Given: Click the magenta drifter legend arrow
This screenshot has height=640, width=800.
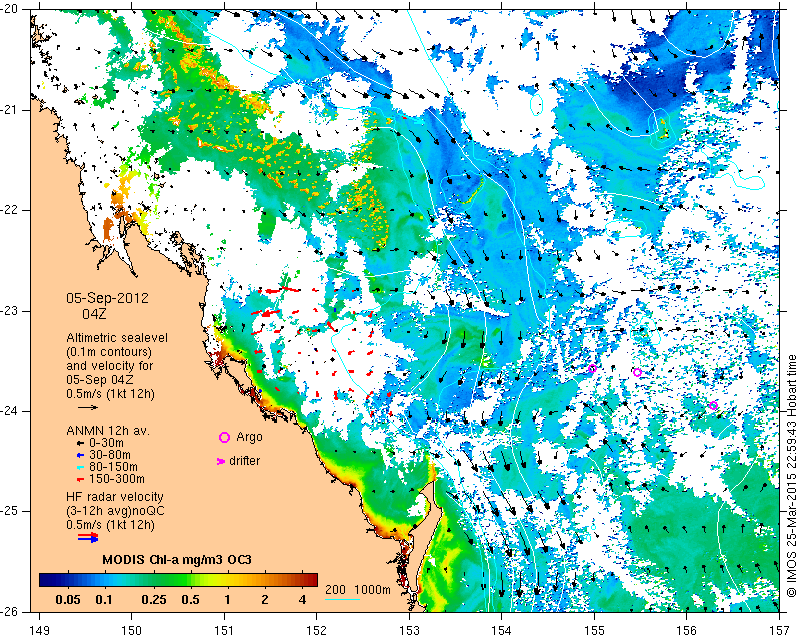Looking at the screenshot, I should pyautogui.click(x=221, y=461).
